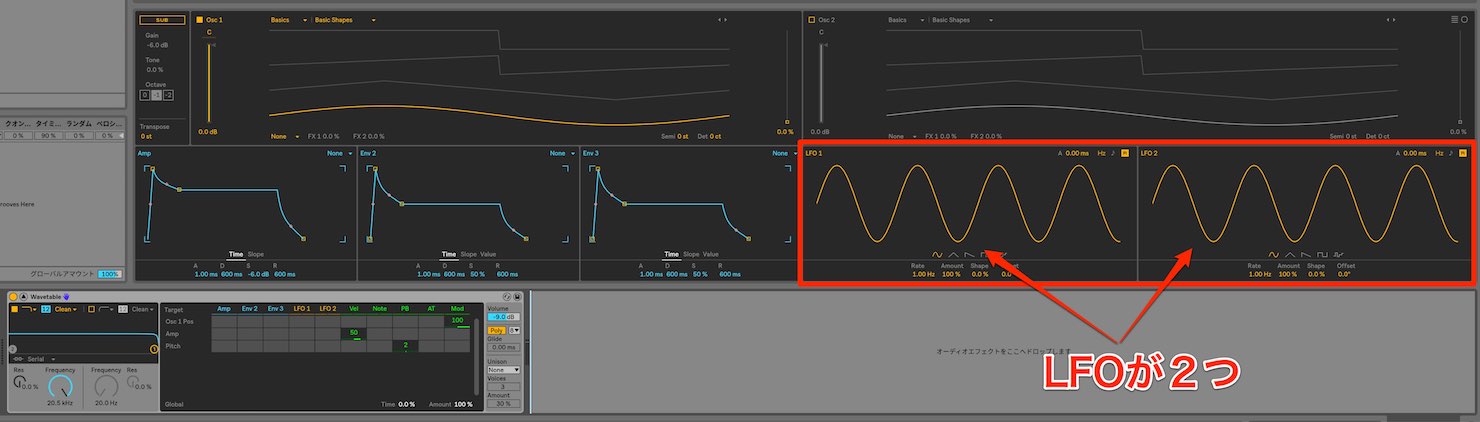Collapse Wavetable device expand arrow
Viewport: 1480px width, 422px height.
coord(23,297)
